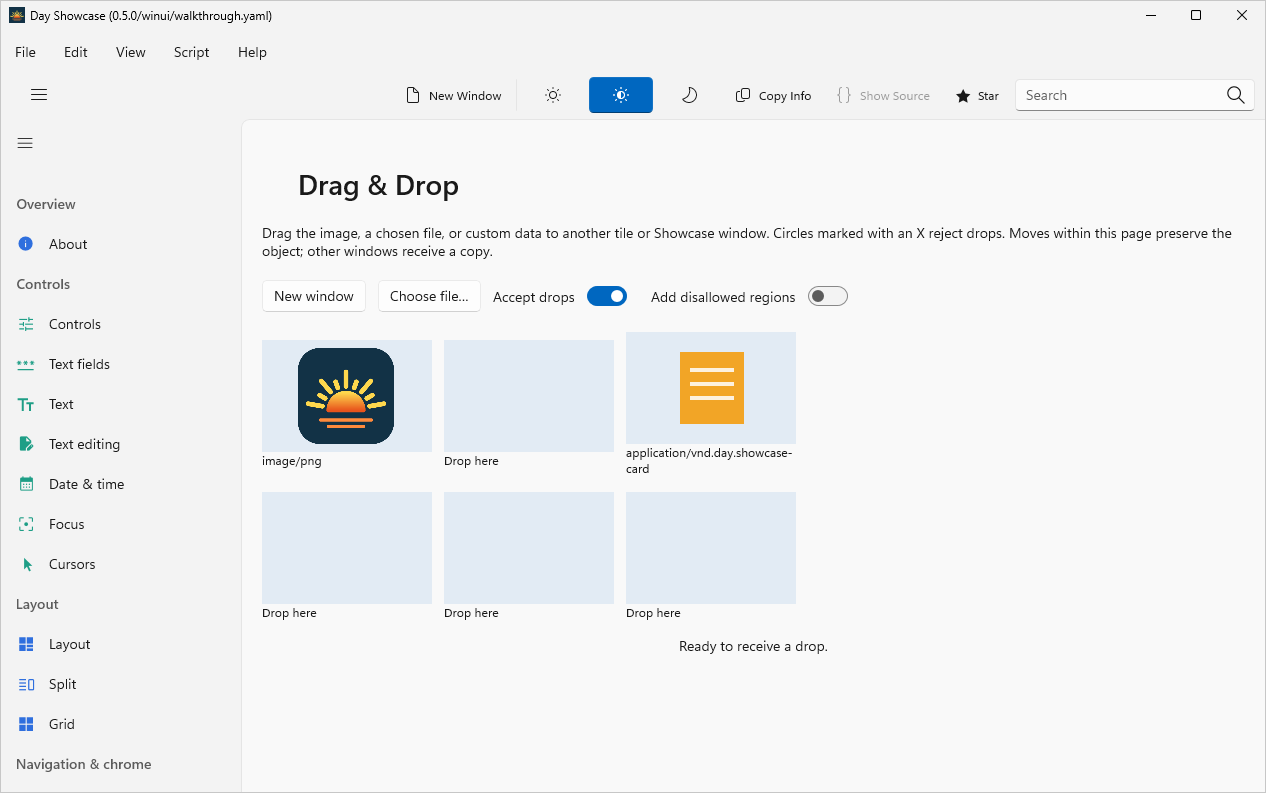Click the 'Drag & Drop' heading

(378, 185)
